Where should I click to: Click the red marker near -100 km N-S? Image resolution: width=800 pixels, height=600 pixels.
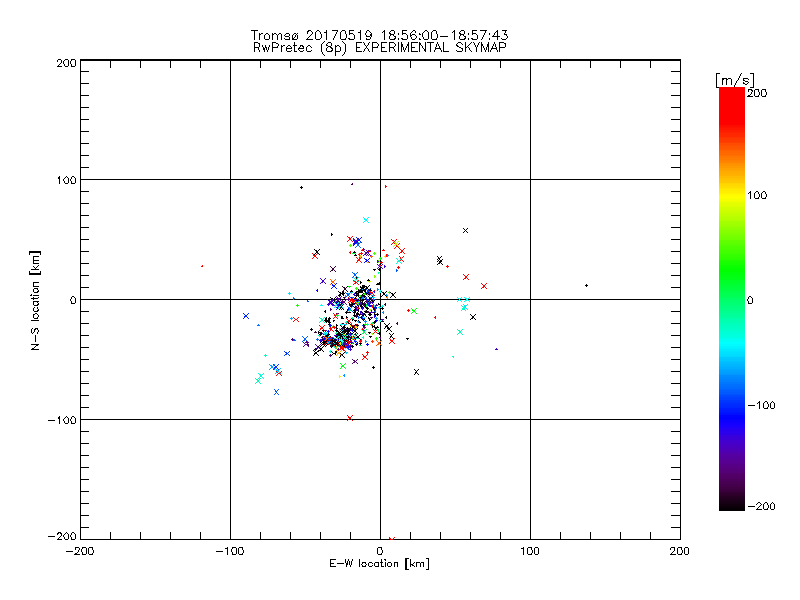pyautogui.click(x=349, y=418)
